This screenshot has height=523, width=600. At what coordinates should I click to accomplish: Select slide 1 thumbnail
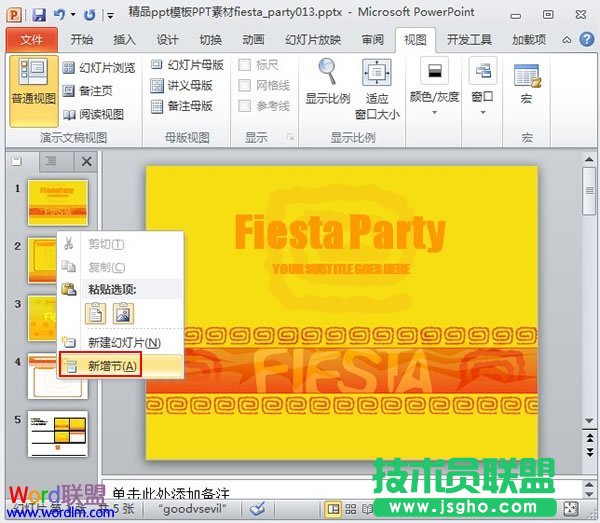tap(58, 203)
